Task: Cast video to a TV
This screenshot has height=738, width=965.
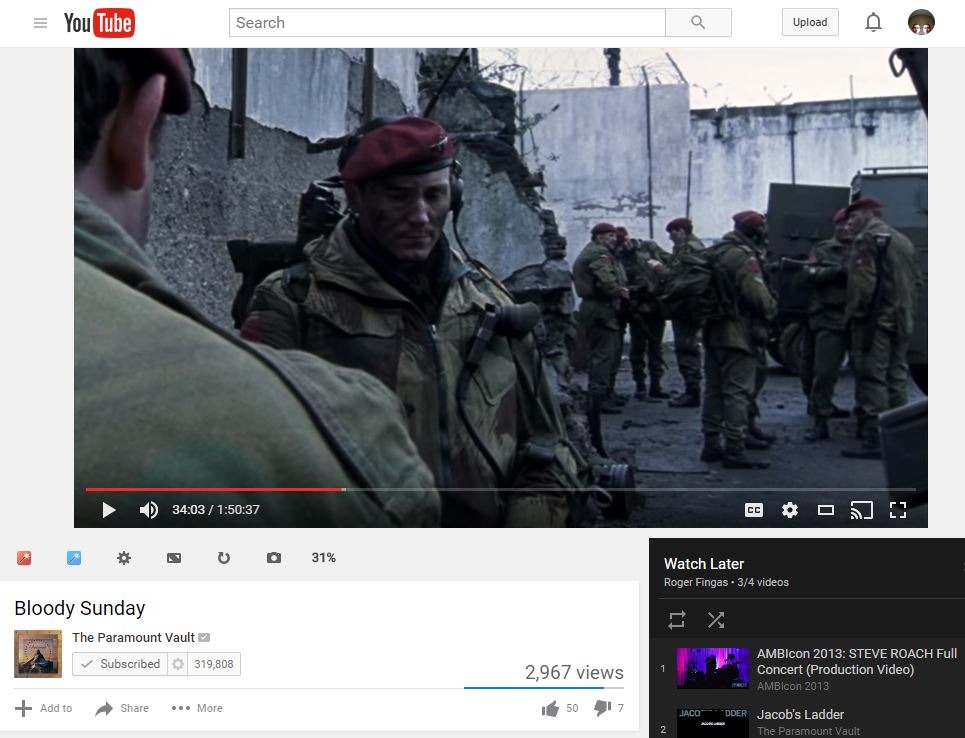Action: click(x=862, y=510)
